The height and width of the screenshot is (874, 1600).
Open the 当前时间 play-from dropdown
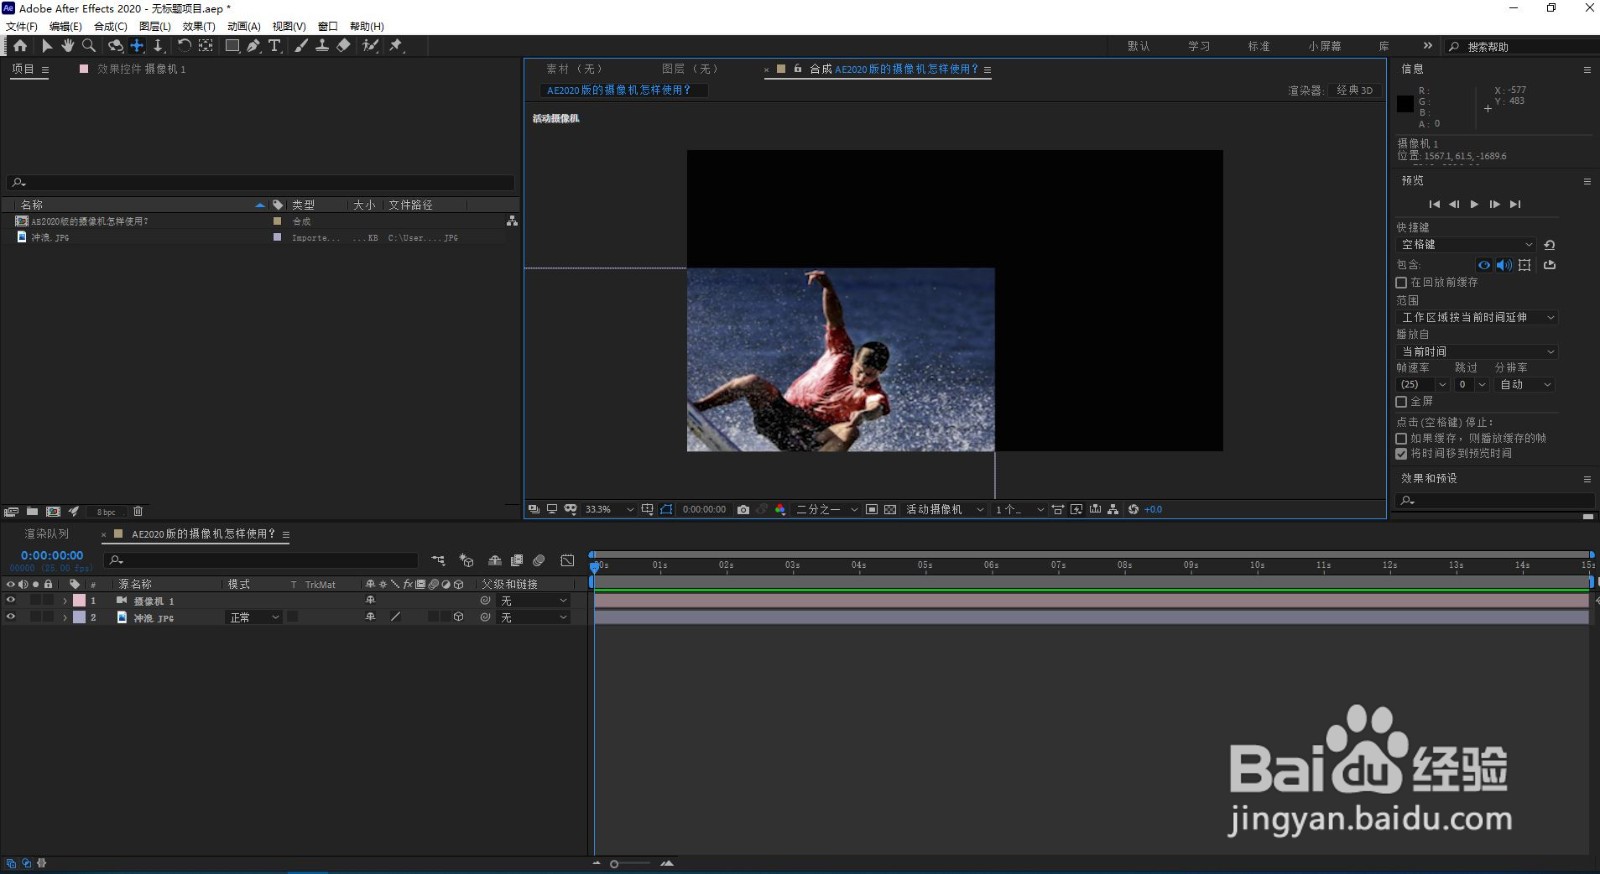(1477, 352)
